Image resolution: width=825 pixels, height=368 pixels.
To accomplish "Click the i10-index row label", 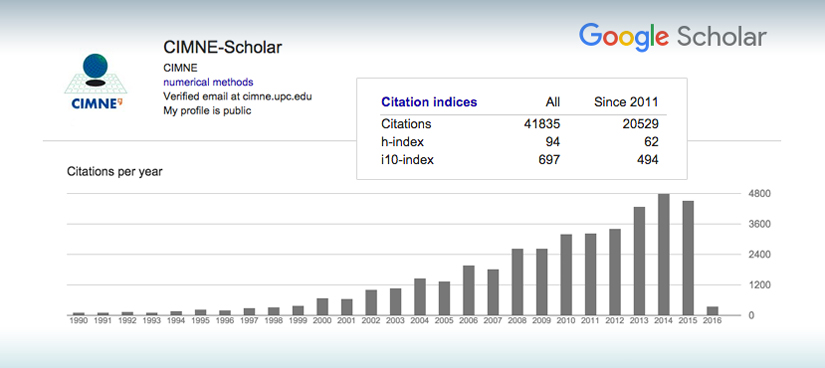I will pyautogui.click(x=407, y=160).
